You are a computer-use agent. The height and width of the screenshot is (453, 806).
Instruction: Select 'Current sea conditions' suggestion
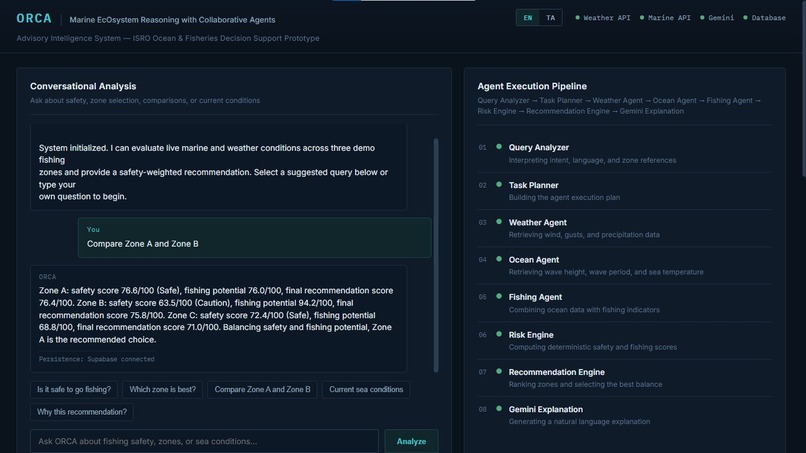click(366, 390)
